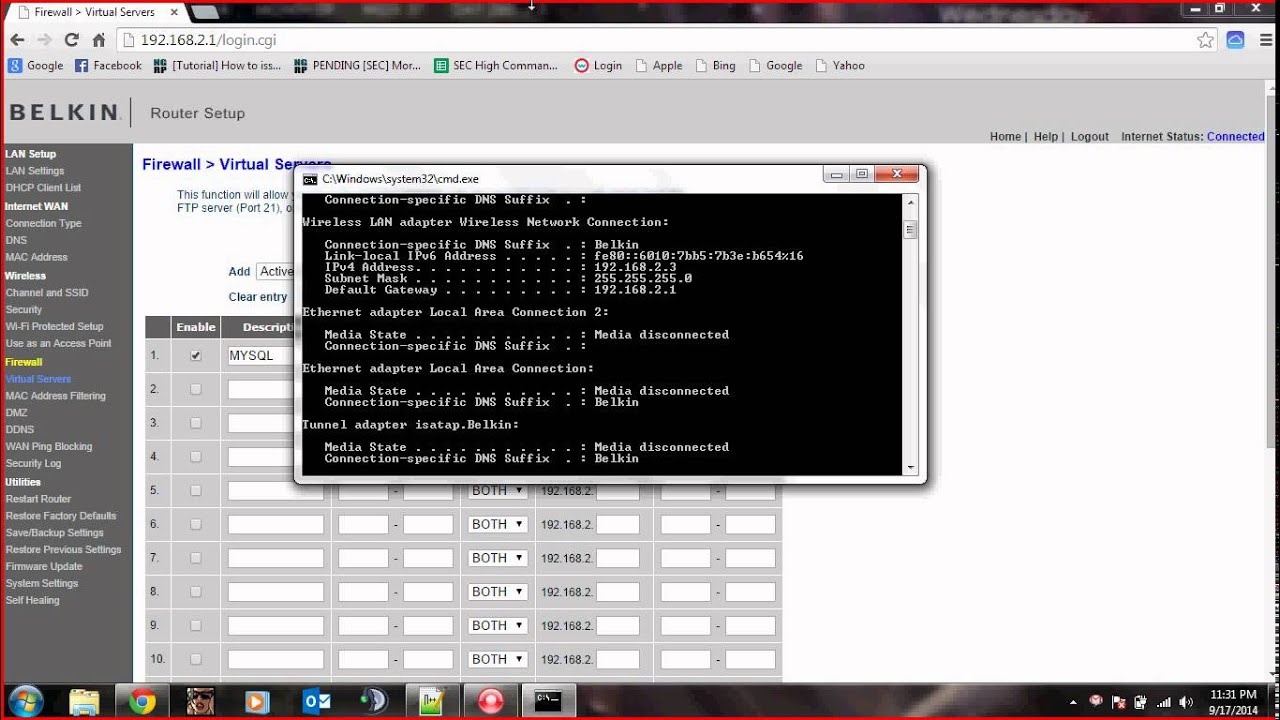
Task: Open the SEC High Command bookmark
Action: [496, 65]
